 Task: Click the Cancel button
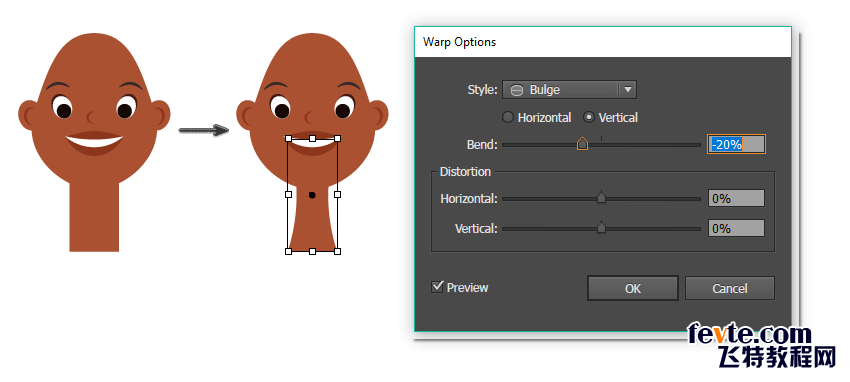[730, 288]
